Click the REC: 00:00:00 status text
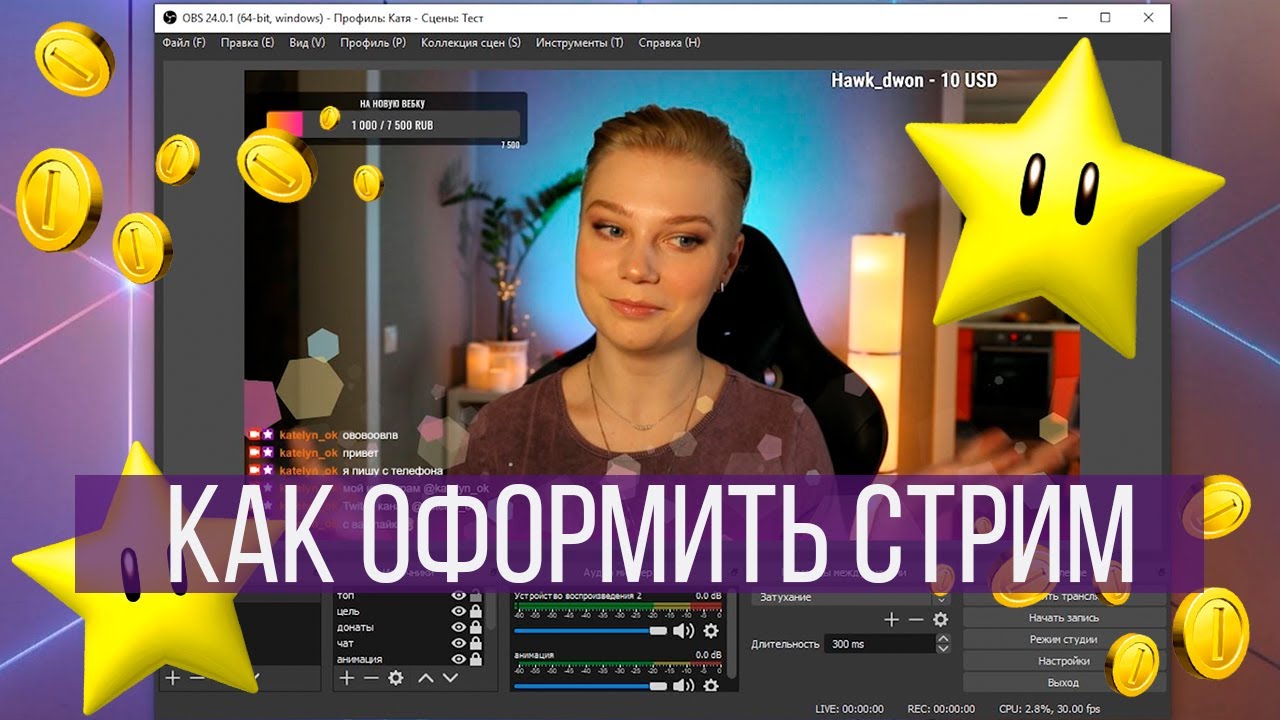The width and height of the screenshot is (1280, 720). coord(941,709)
